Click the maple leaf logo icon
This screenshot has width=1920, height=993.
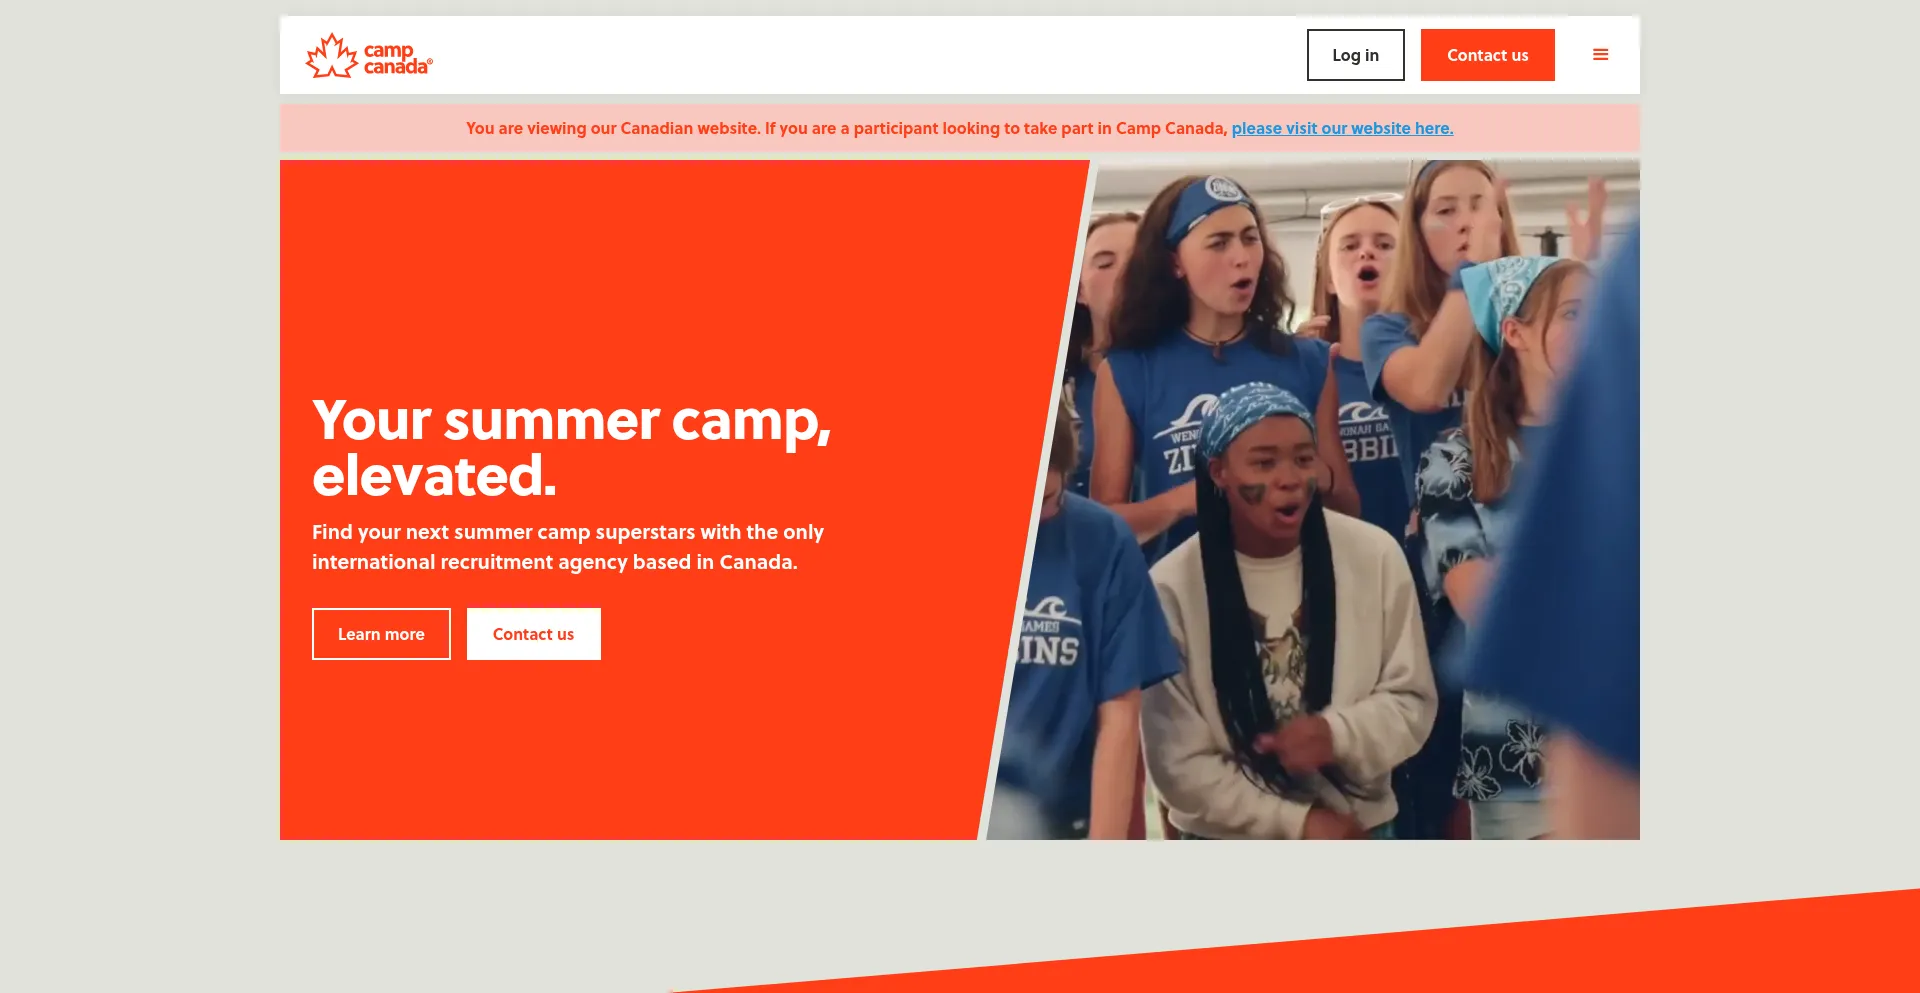point(331,55)
